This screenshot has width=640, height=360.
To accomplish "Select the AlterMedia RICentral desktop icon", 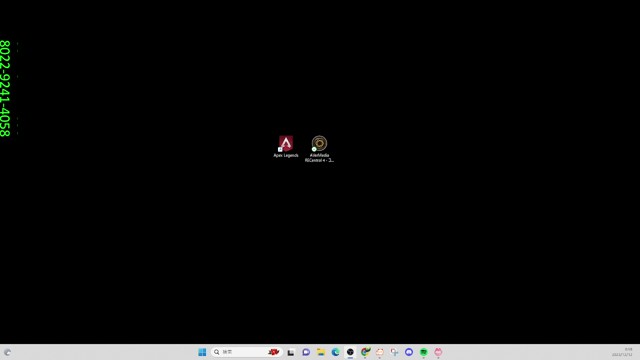I will (x=319, y=149).
